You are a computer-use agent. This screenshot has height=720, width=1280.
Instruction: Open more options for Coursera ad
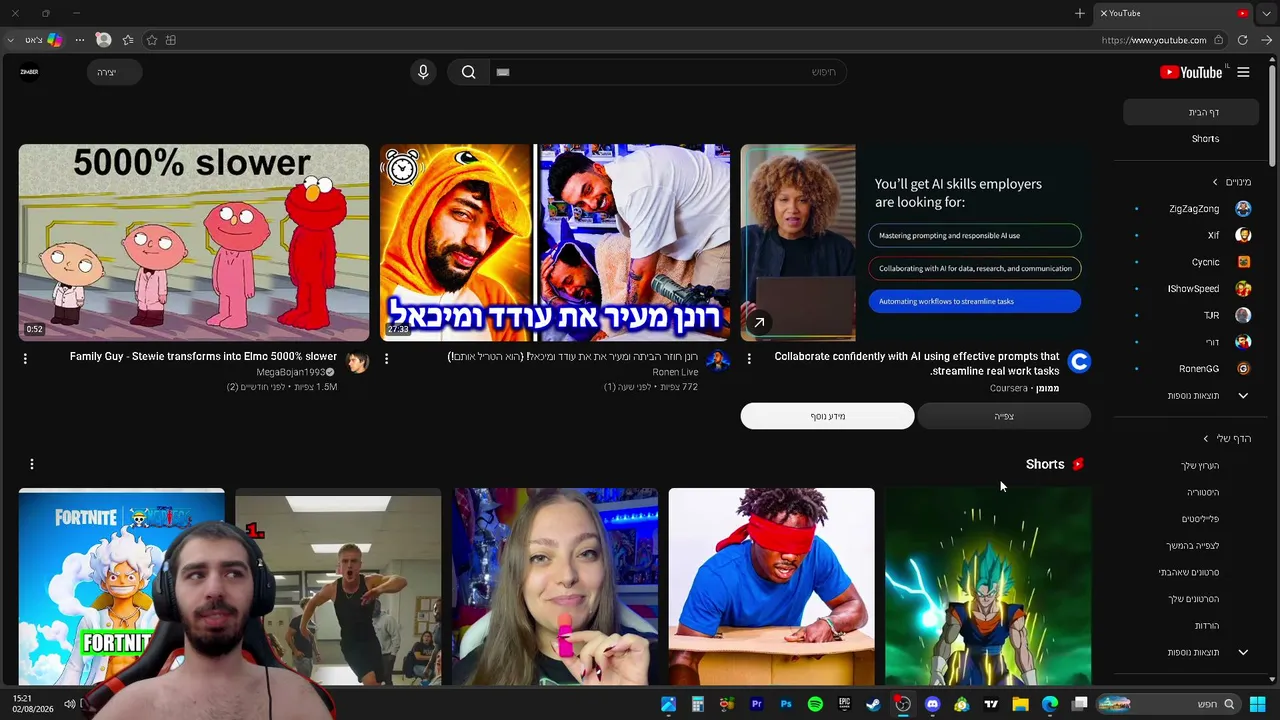click(749, 358)
